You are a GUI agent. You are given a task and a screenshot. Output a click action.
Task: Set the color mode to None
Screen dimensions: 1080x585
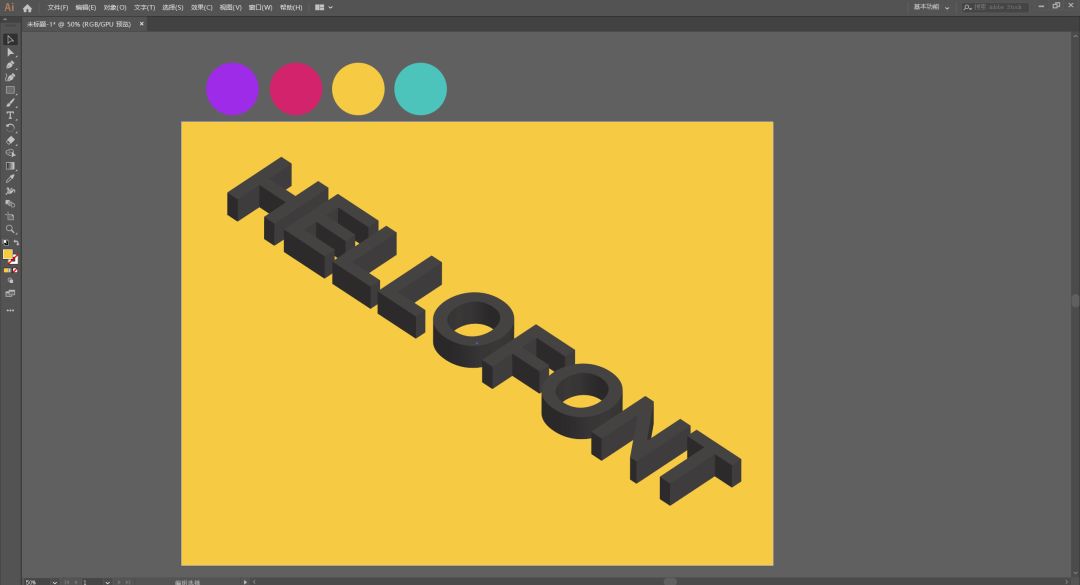pos(15,270)
